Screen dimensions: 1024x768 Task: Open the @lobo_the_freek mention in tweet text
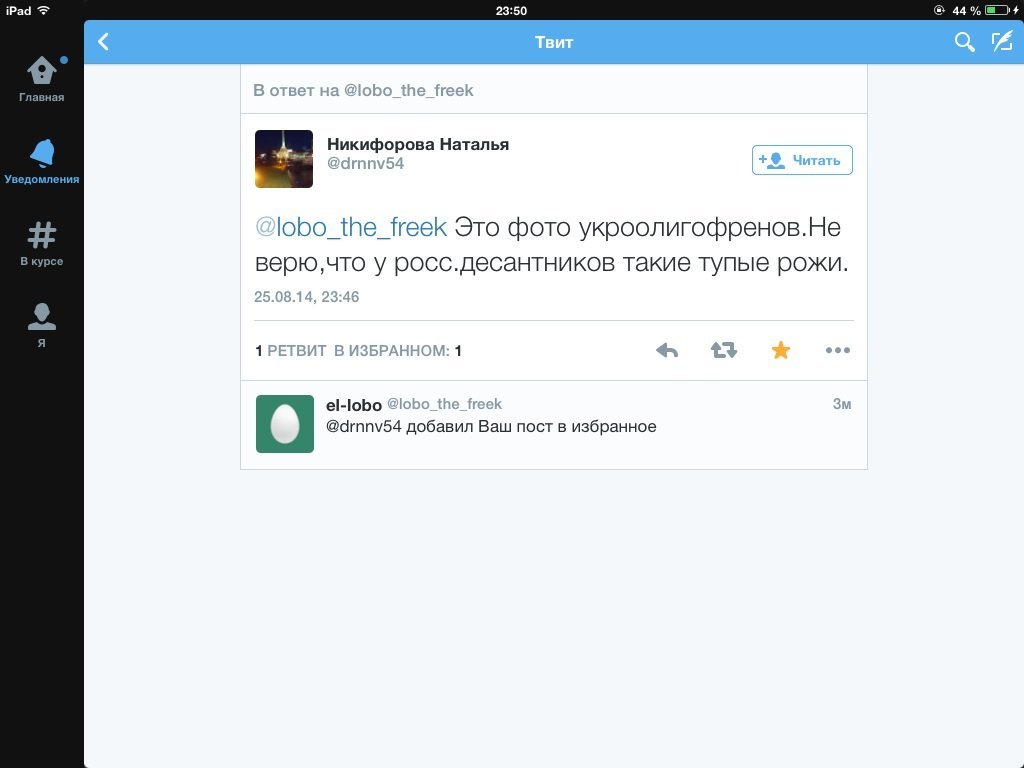351,227
